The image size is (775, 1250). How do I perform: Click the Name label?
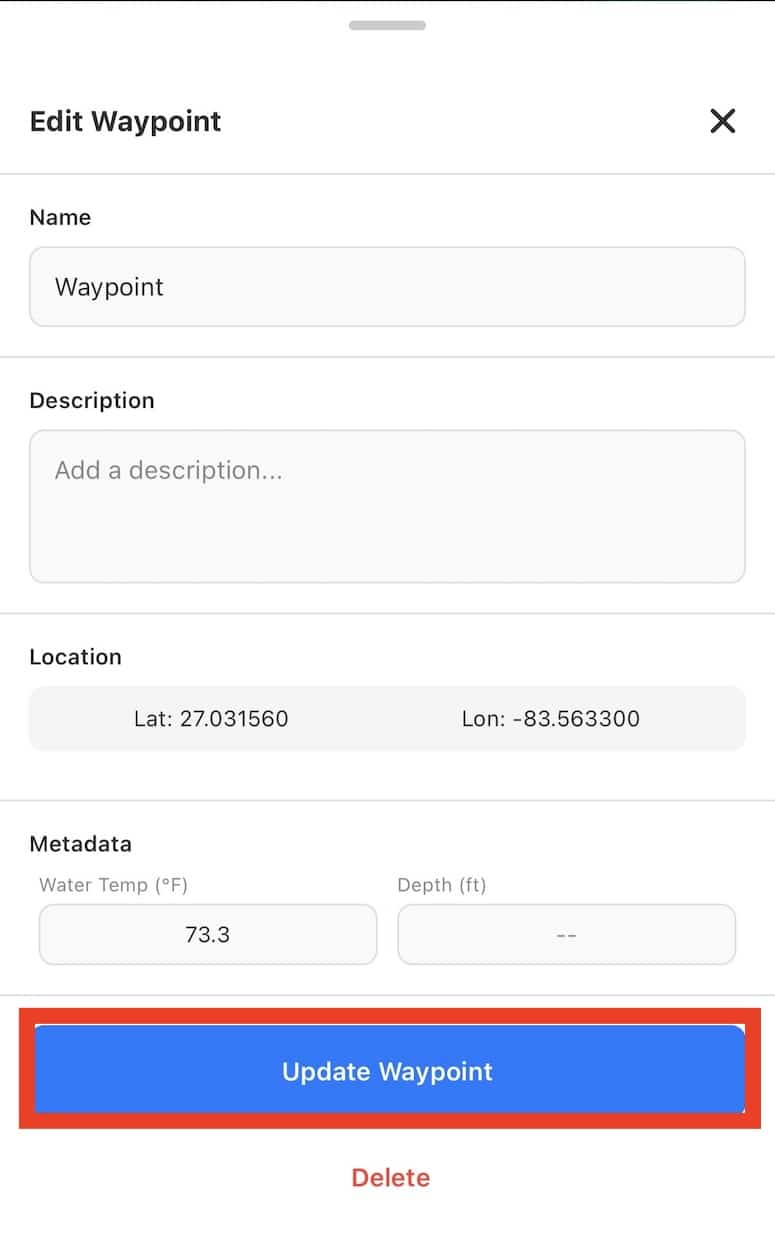click(x=60, y=217)
